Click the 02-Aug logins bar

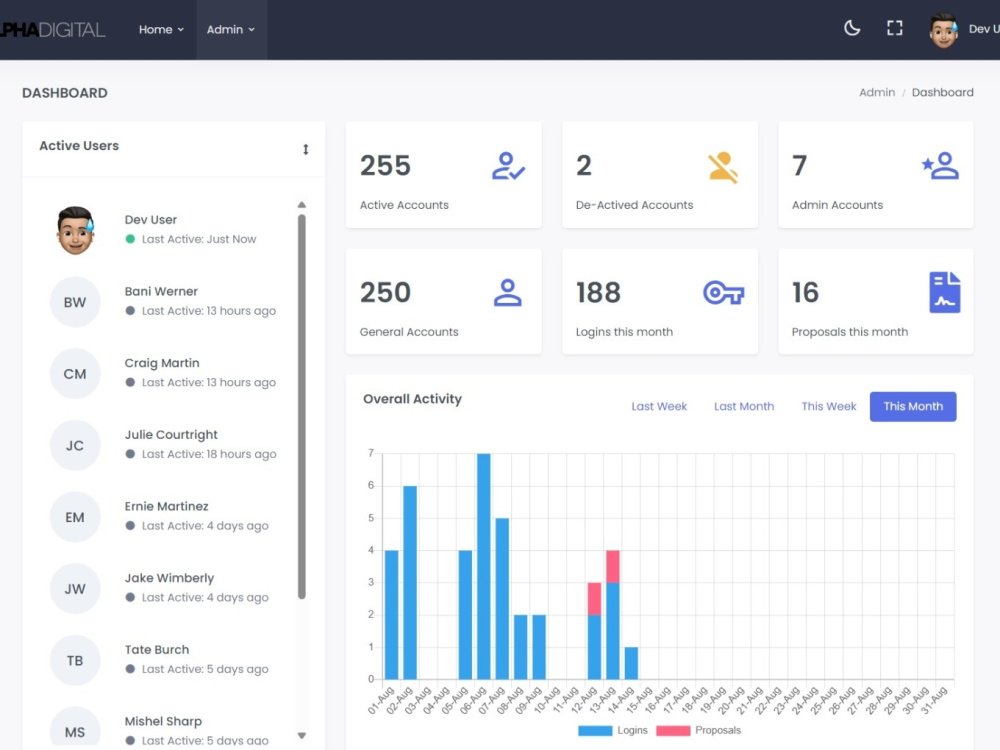point(410,582)
